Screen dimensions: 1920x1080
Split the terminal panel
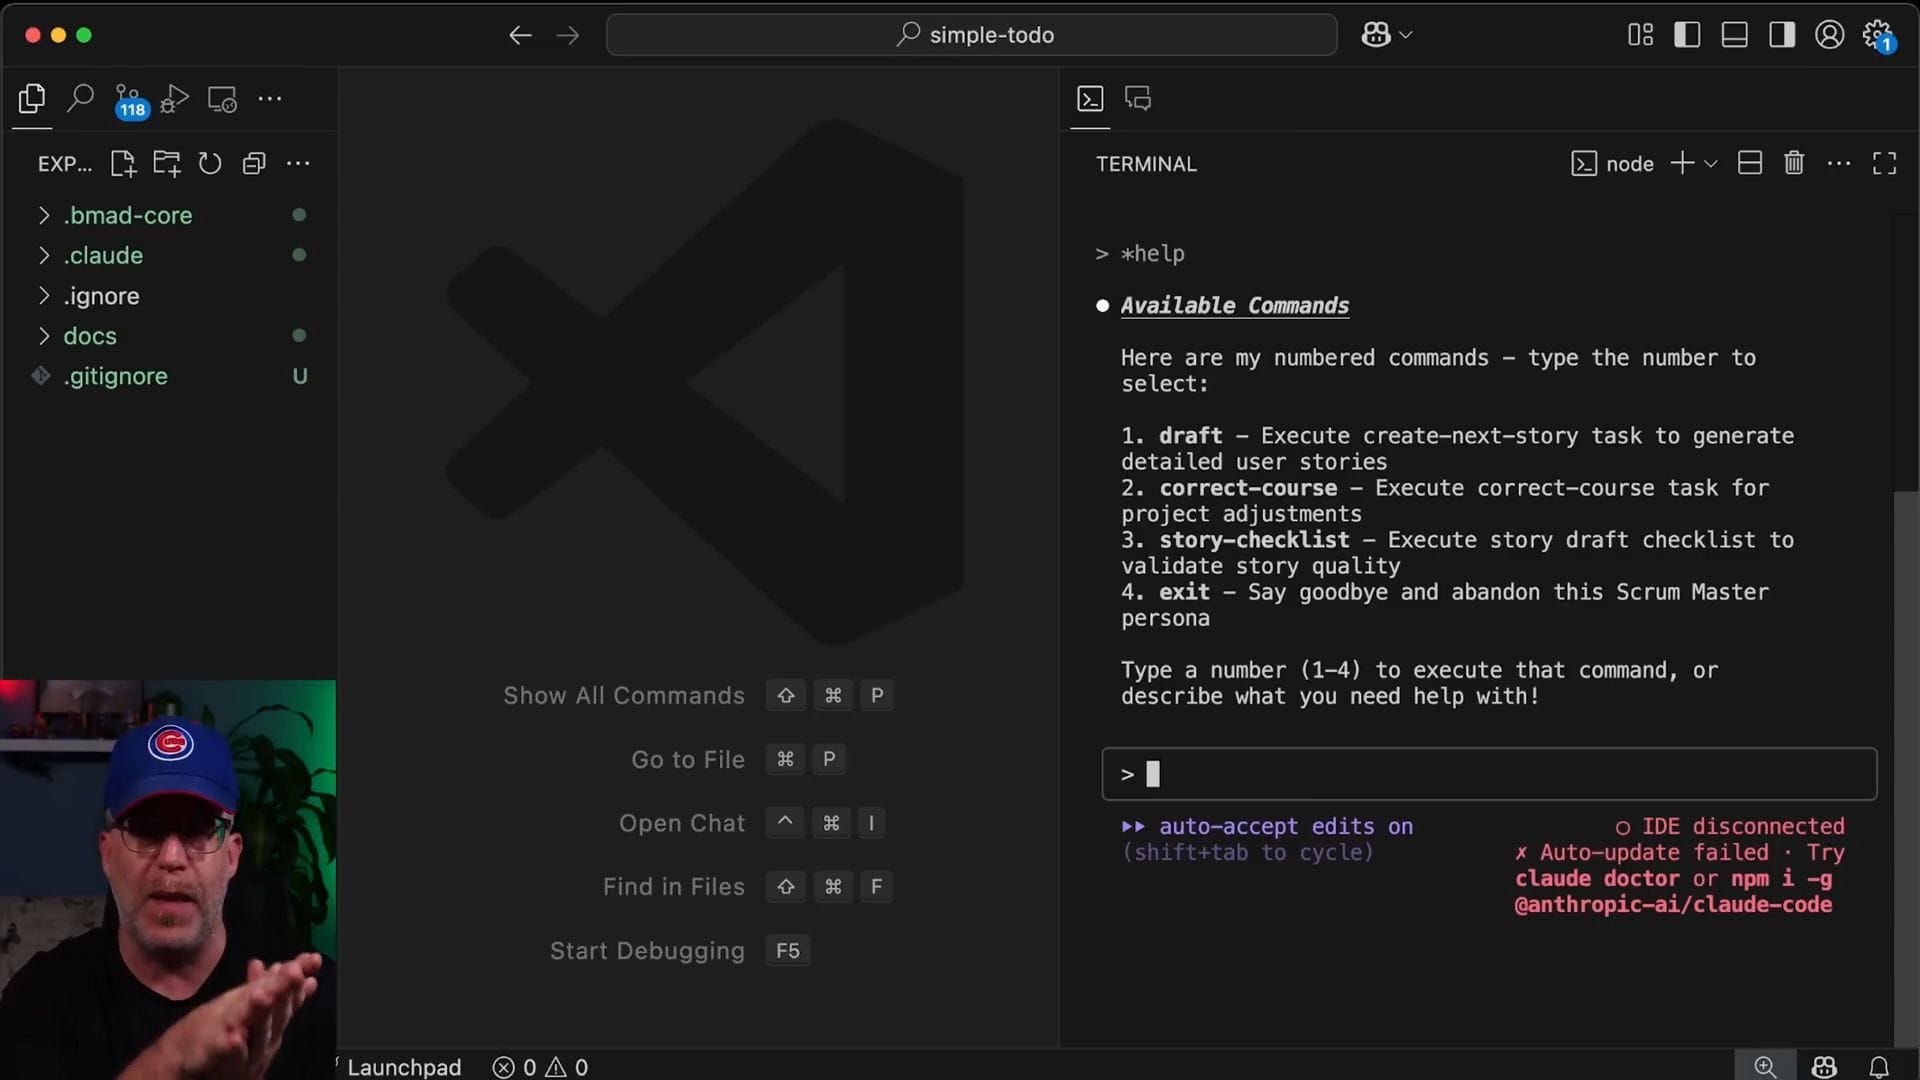(x=1750, y=163)
